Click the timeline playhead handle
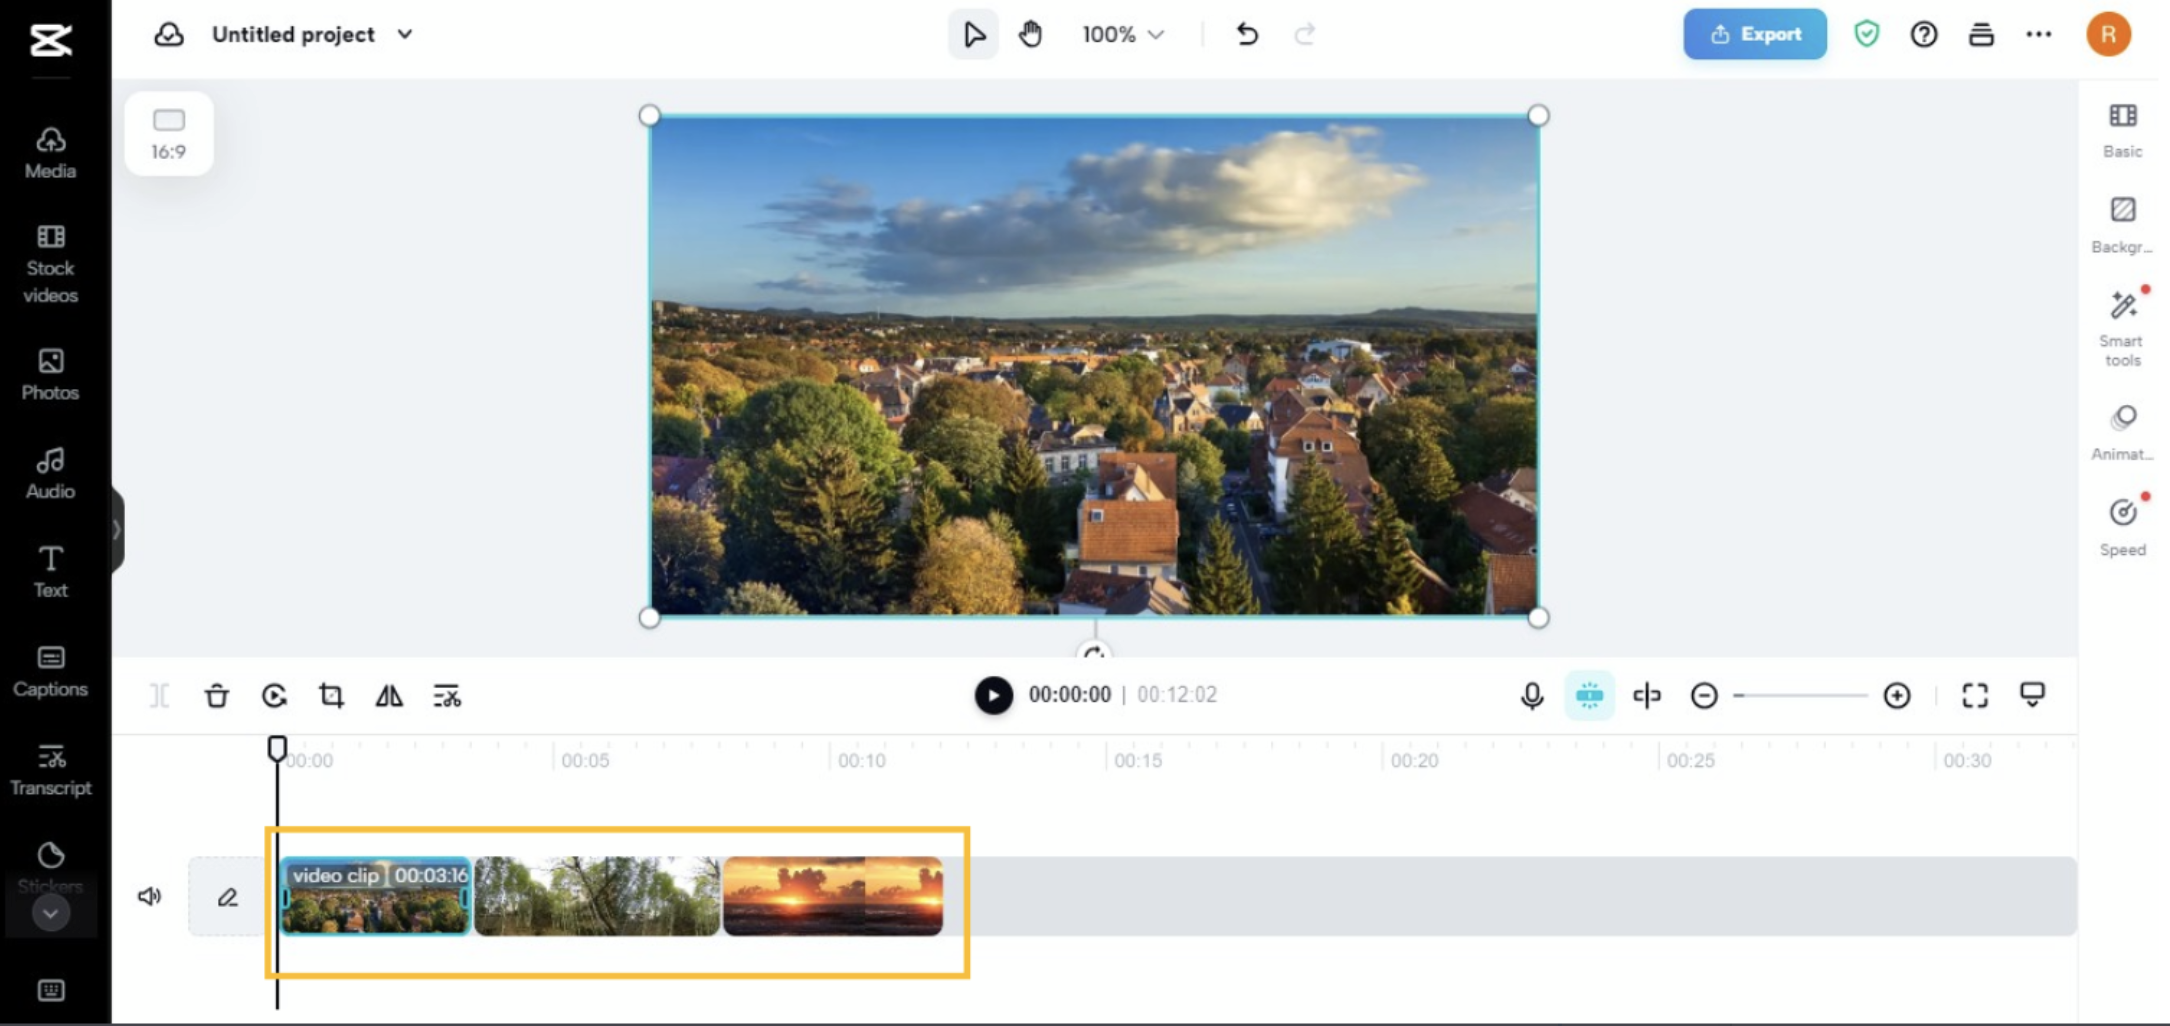This screenshot has height=1026, width=2170. click(277, 748)
